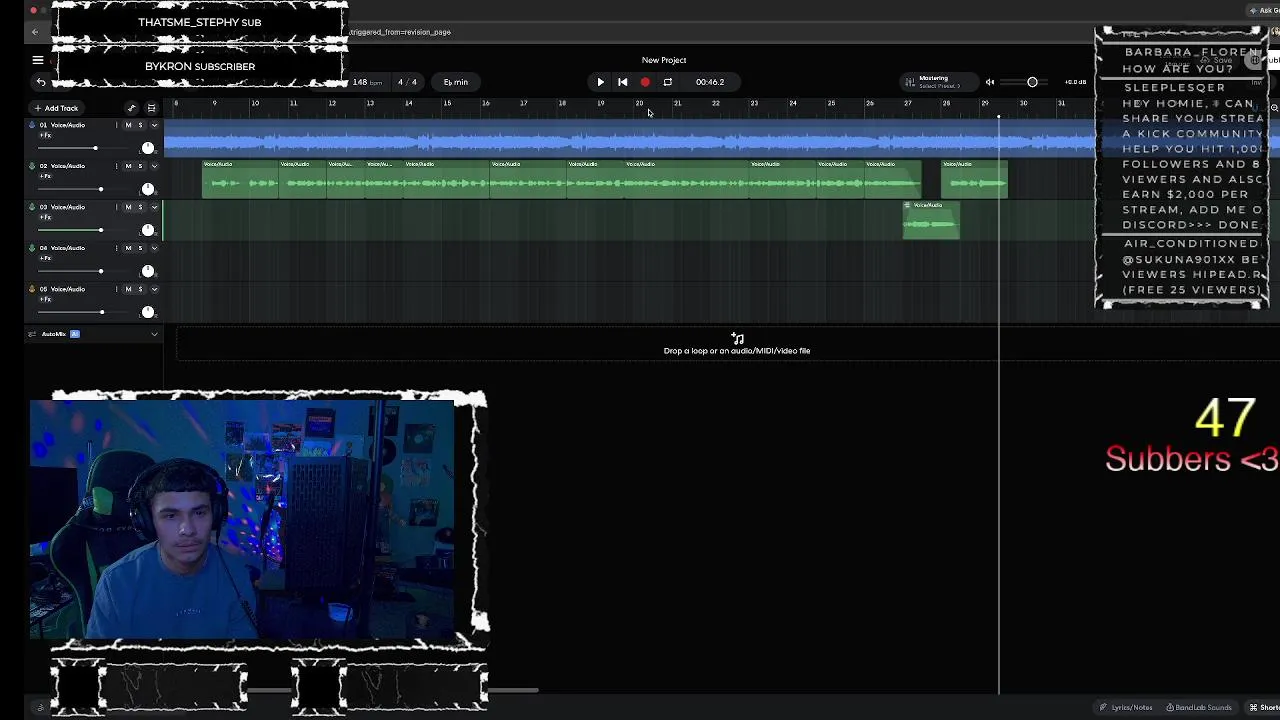The width and height of the screenshot is (1280, 720).
Task: Expand track 03 chevron
Action: (154, 207)
